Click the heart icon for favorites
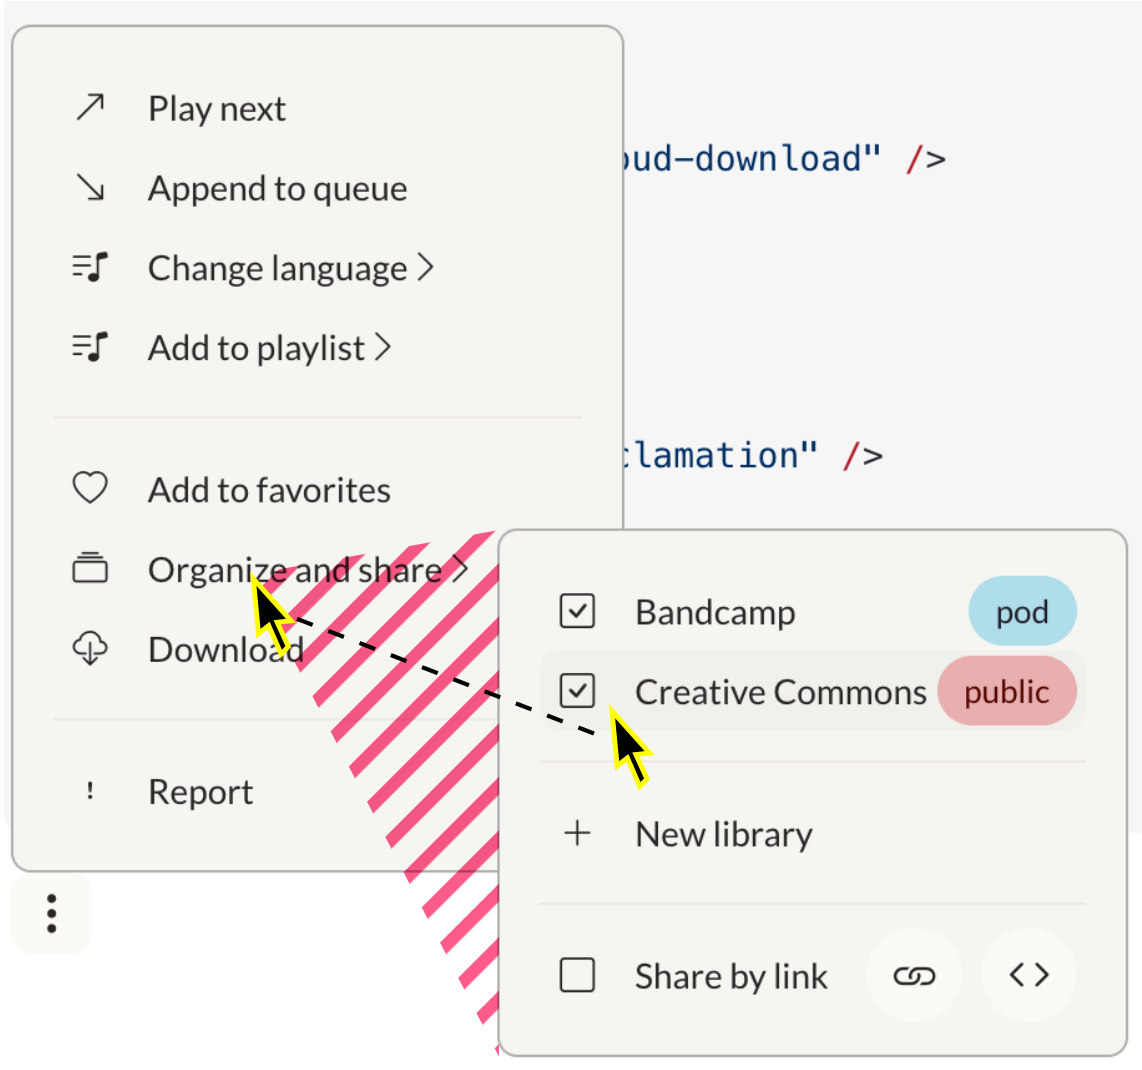The width and height of the screenshot is (1142, 1070). 90,489
